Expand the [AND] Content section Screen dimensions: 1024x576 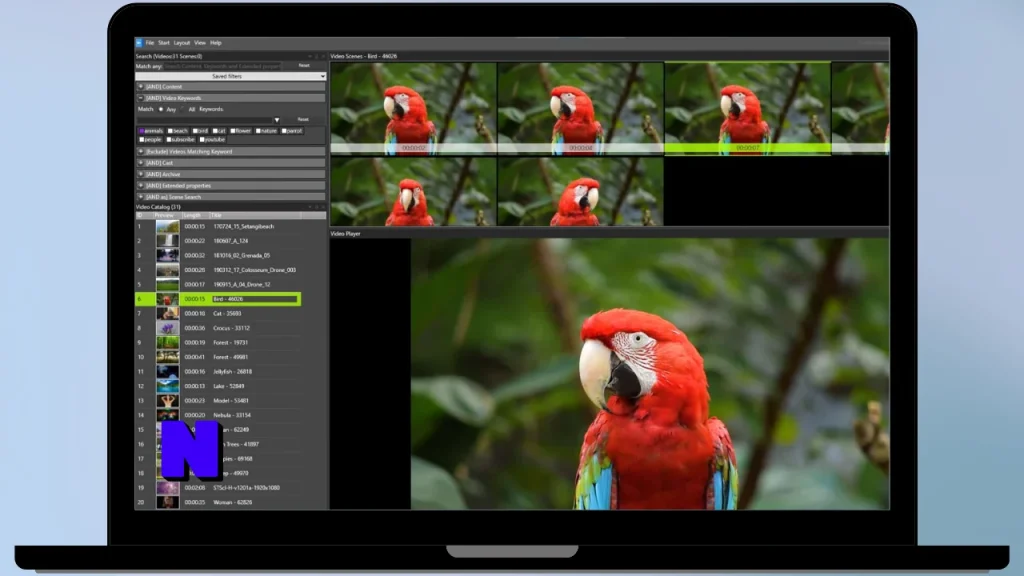230,86
